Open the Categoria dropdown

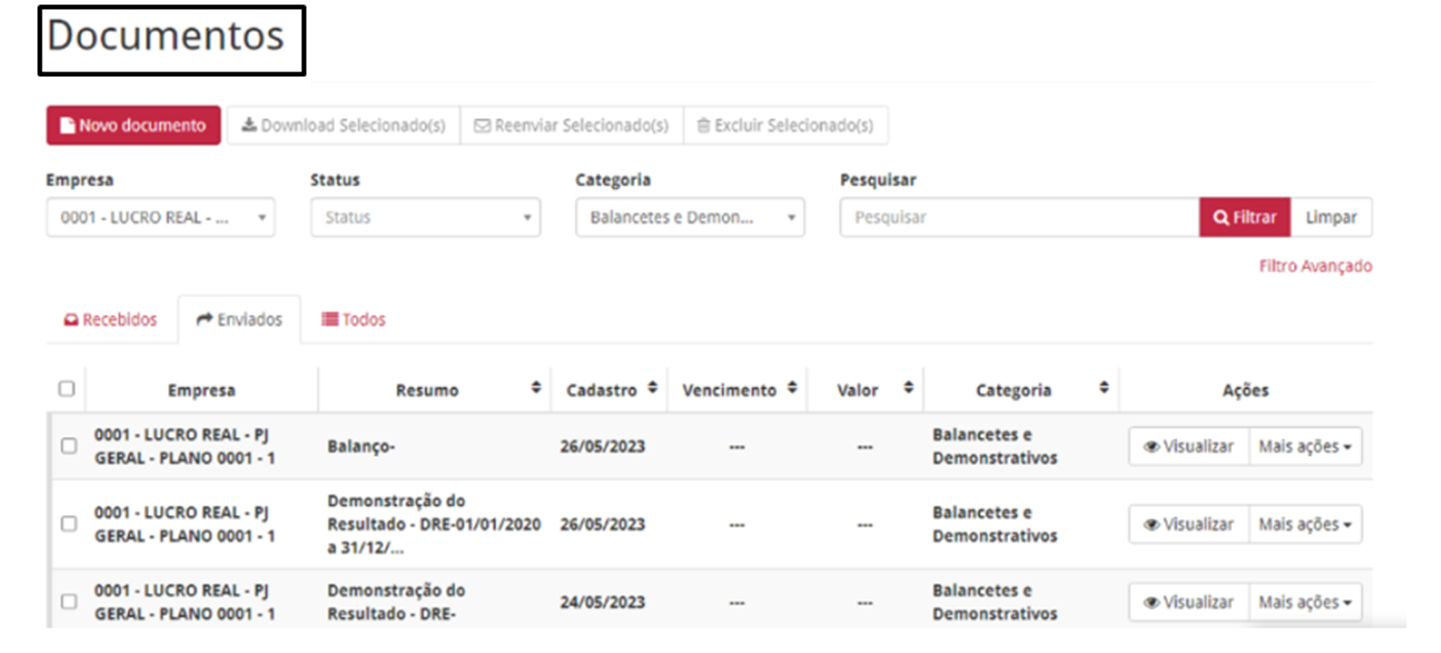point(690,217)
